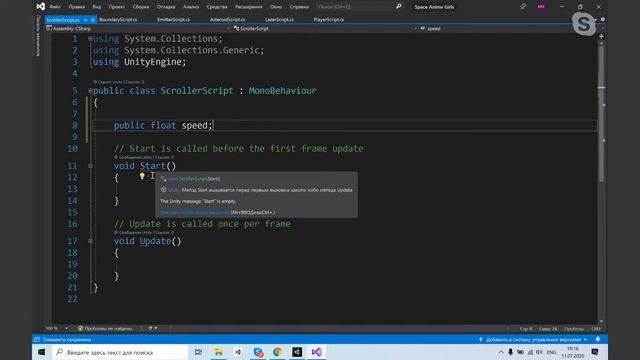The image size is (640, 360).
Task: Open the Справка menu
Action: pos(299,7)
